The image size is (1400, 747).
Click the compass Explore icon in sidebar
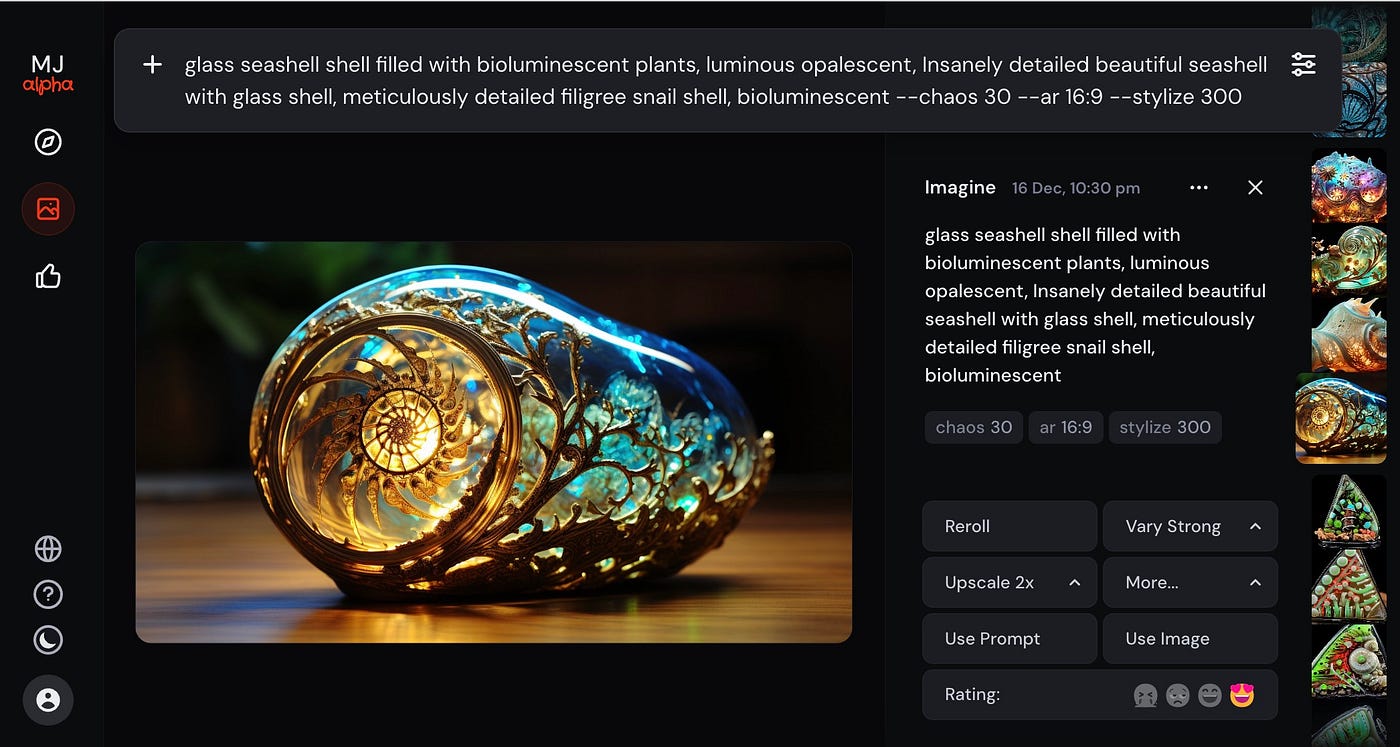coord(48,142)
